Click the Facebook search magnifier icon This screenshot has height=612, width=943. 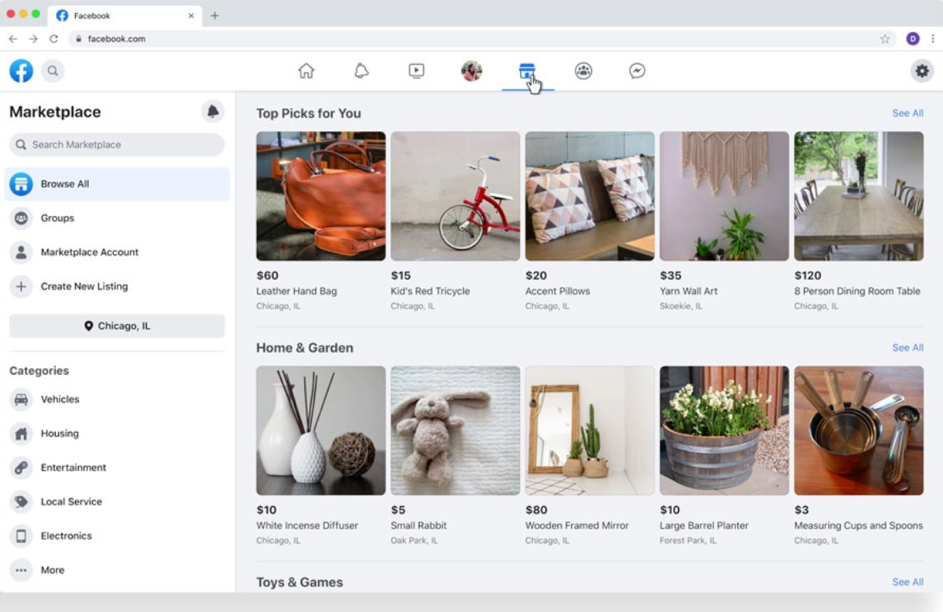point(53,71)
